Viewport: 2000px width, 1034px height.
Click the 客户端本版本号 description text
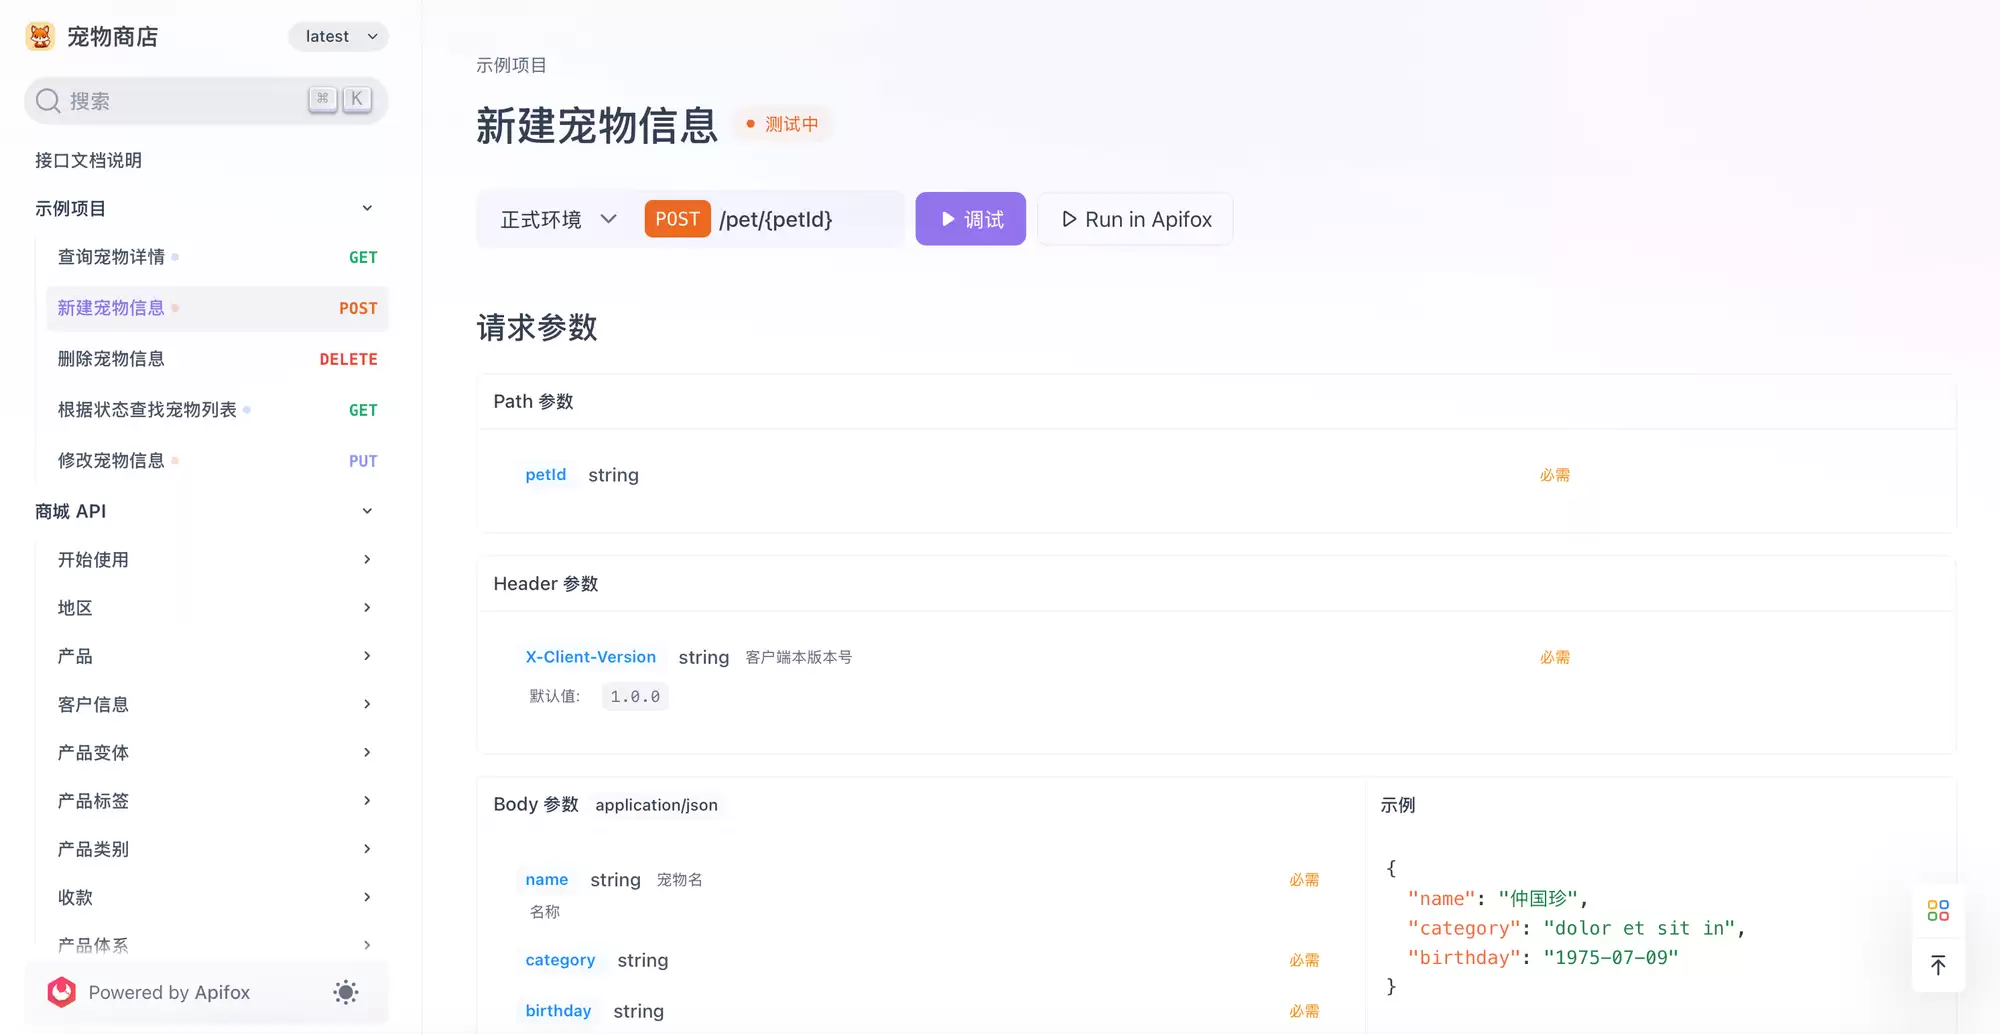tap(799, 657)
